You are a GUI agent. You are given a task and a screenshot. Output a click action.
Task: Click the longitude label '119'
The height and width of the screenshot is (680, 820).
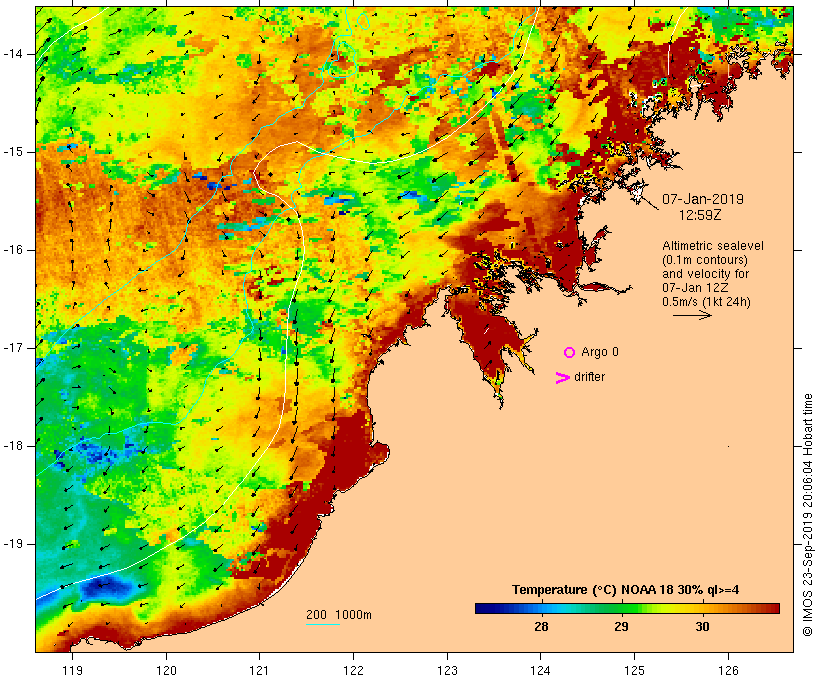pyautogui.click(x=72, y=670)
